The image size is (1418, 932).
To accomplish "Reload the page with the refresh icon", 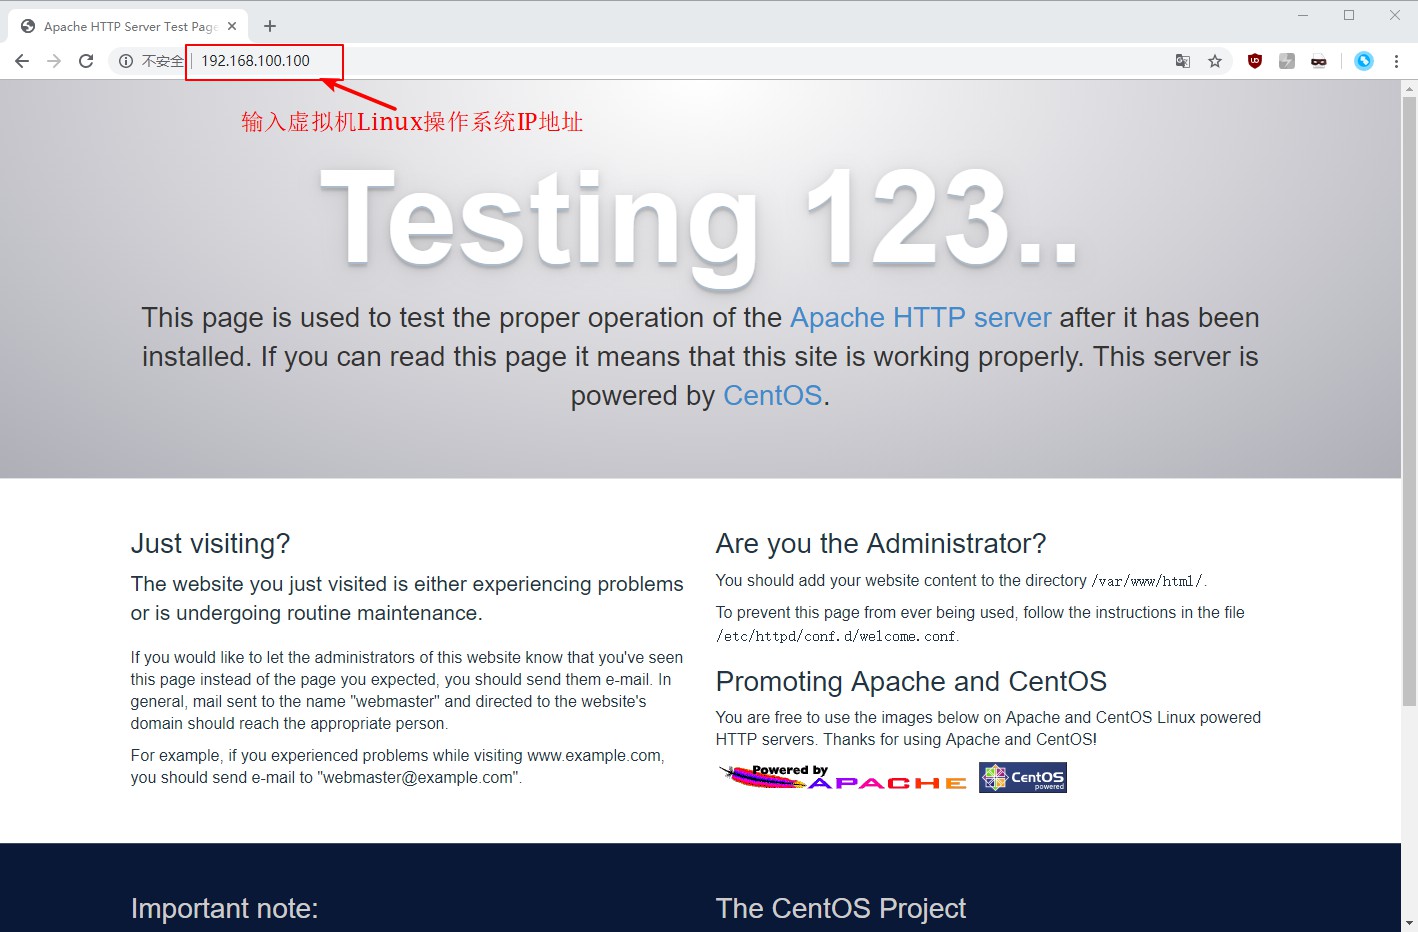I will pyautogui.click(x=86, y=61).
